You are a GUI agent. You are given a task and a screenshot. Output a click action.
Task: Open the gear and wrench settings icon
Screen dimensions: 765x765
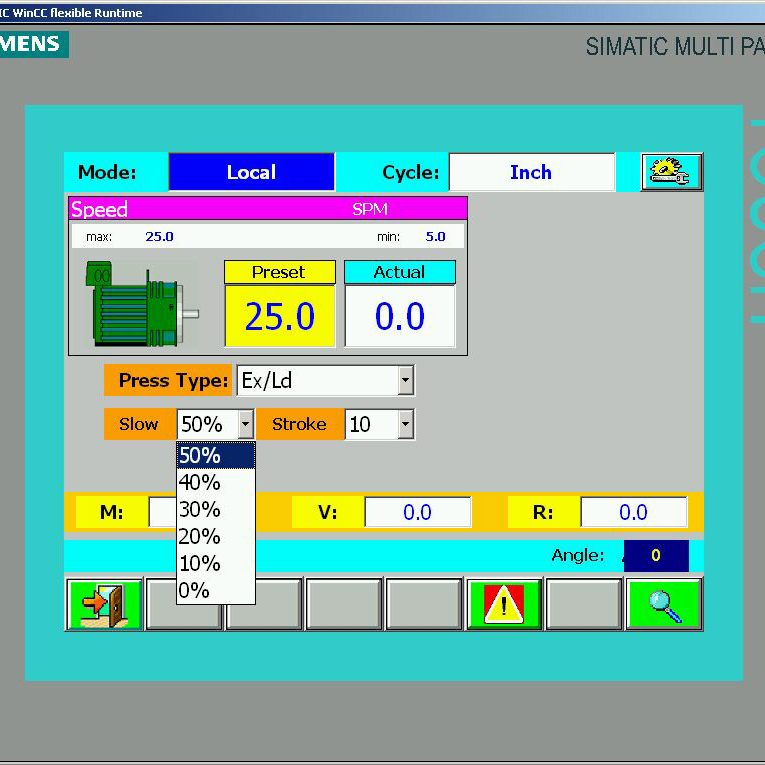671,172
